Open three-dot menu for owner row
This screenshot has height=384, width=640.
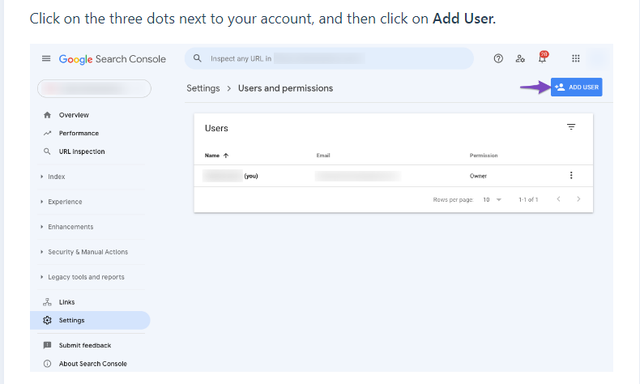click(571, 175)
